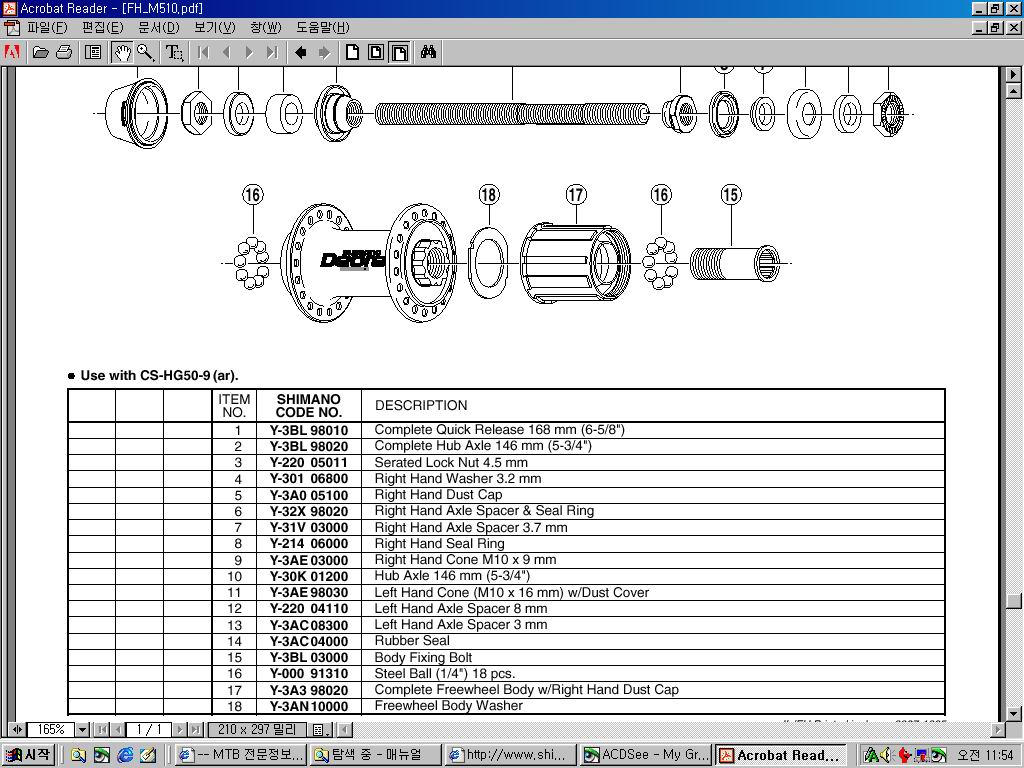Open the 문서(D) menu
This screenshot has width=1024, height=768.
159,27
